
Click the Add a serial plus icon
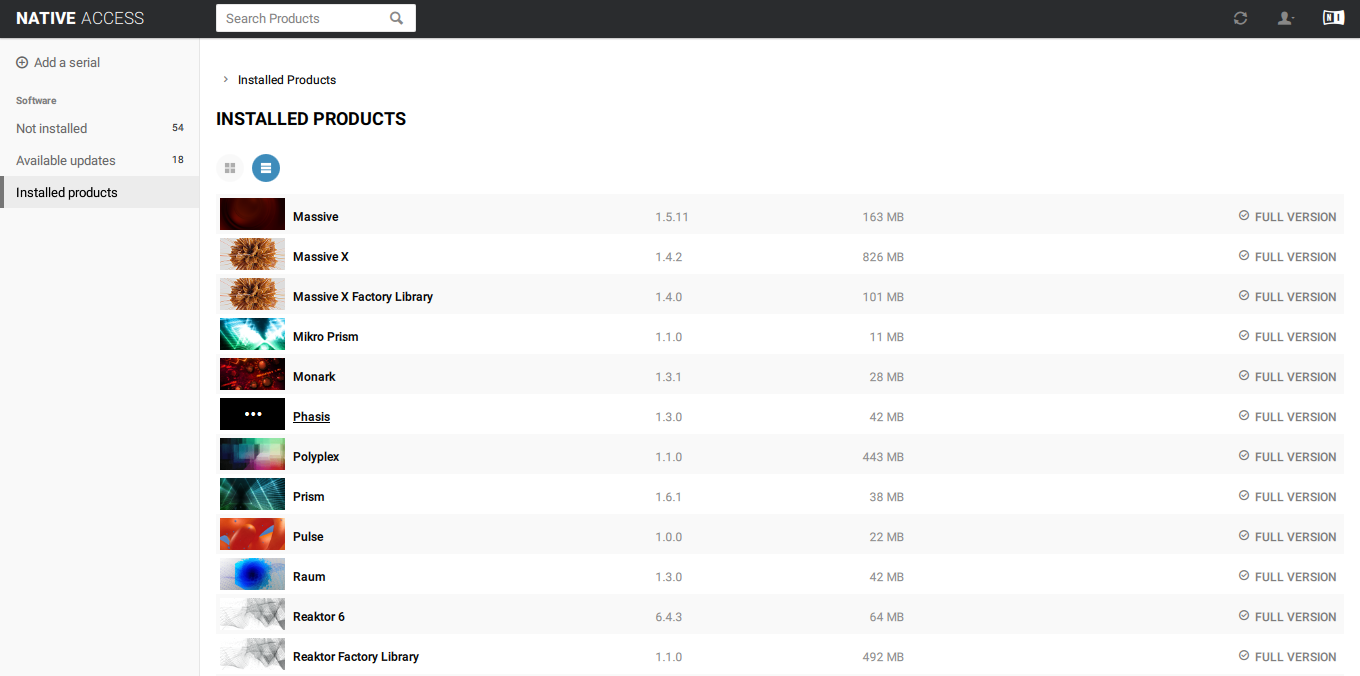22,62
